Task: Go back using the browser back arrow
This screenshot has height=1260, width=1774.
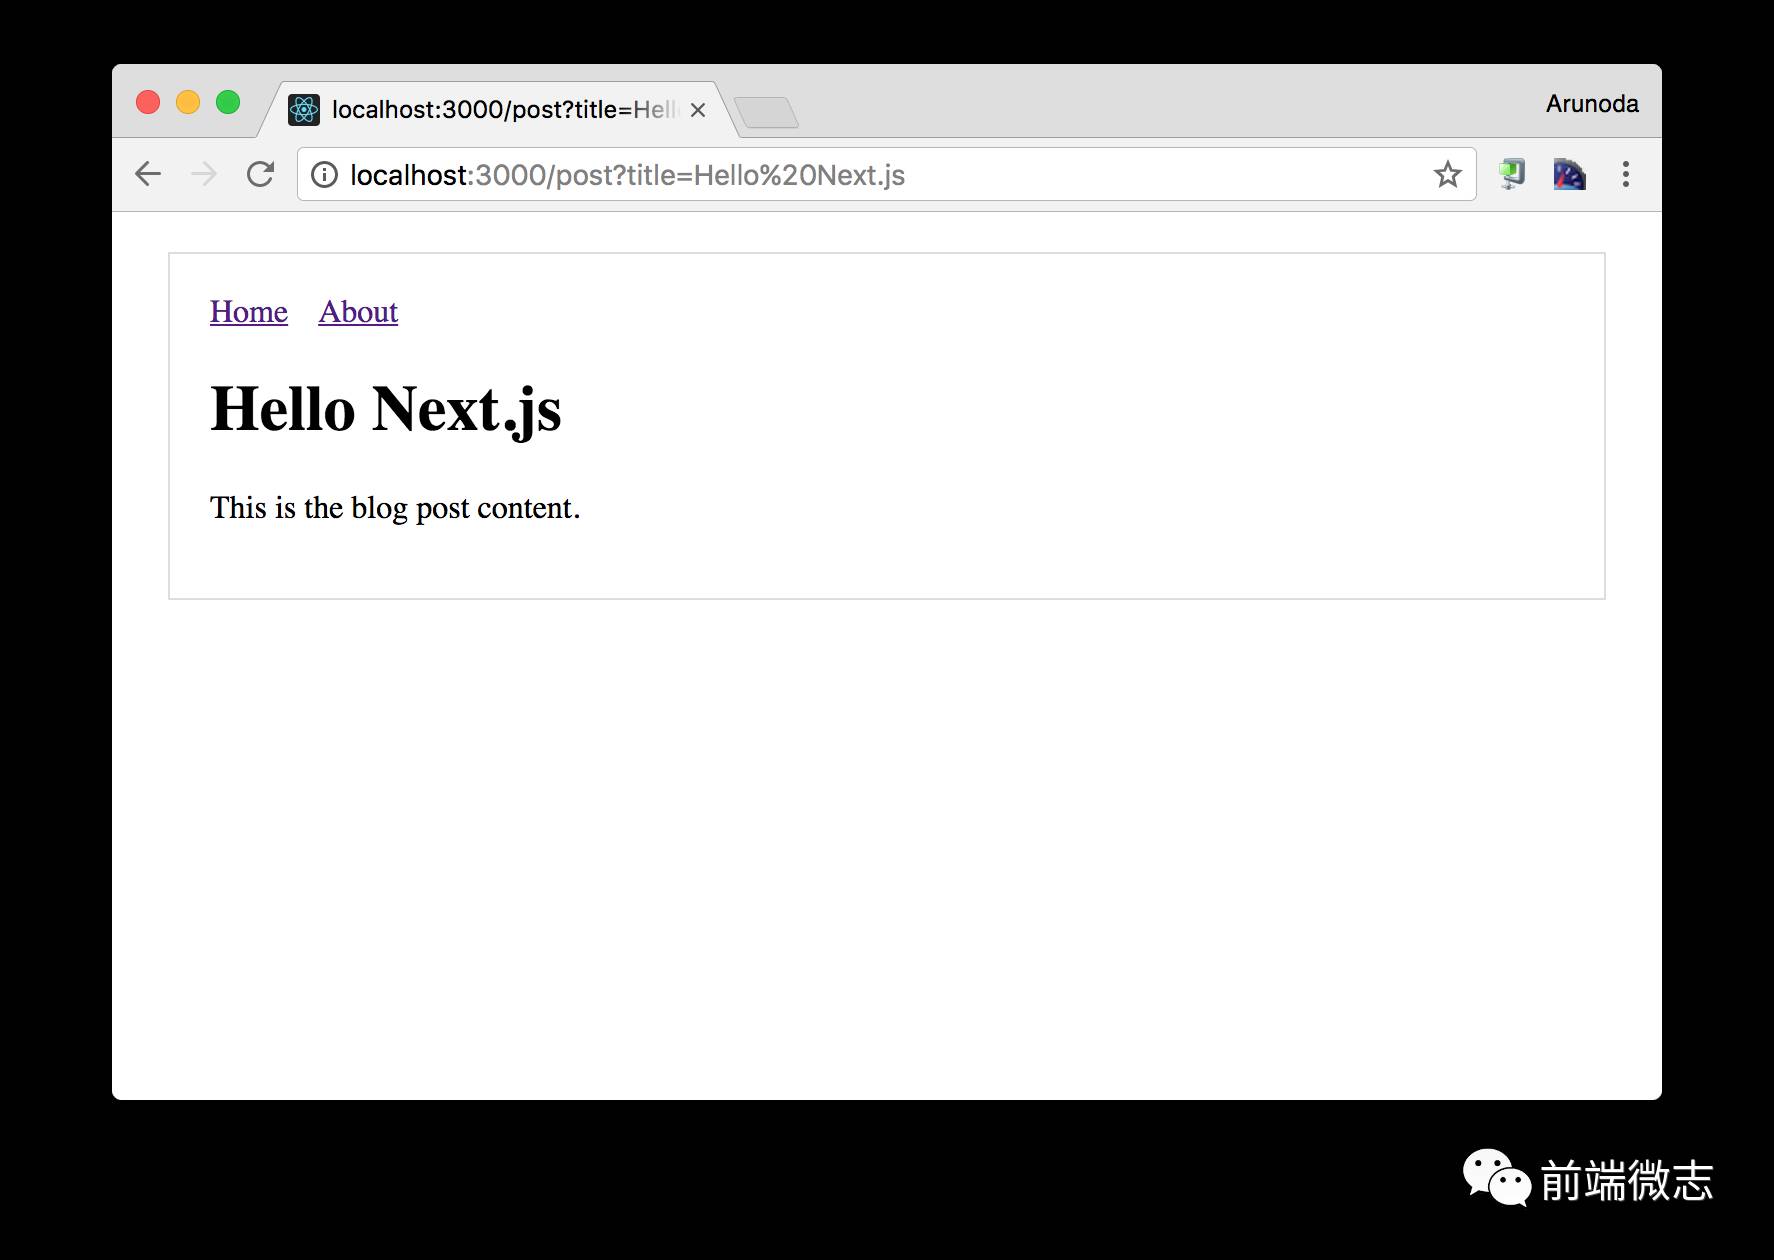Action: 148,174
